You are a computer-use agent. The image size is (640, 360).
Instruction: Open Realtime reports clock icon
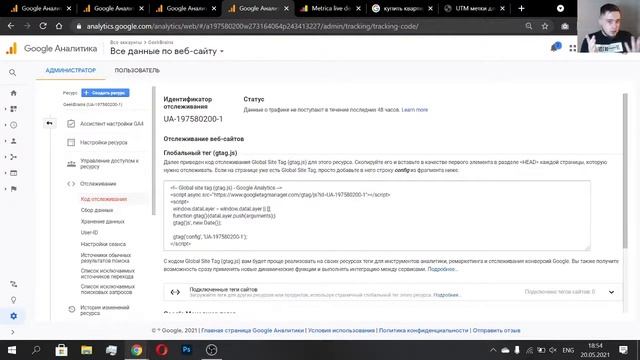13,125
